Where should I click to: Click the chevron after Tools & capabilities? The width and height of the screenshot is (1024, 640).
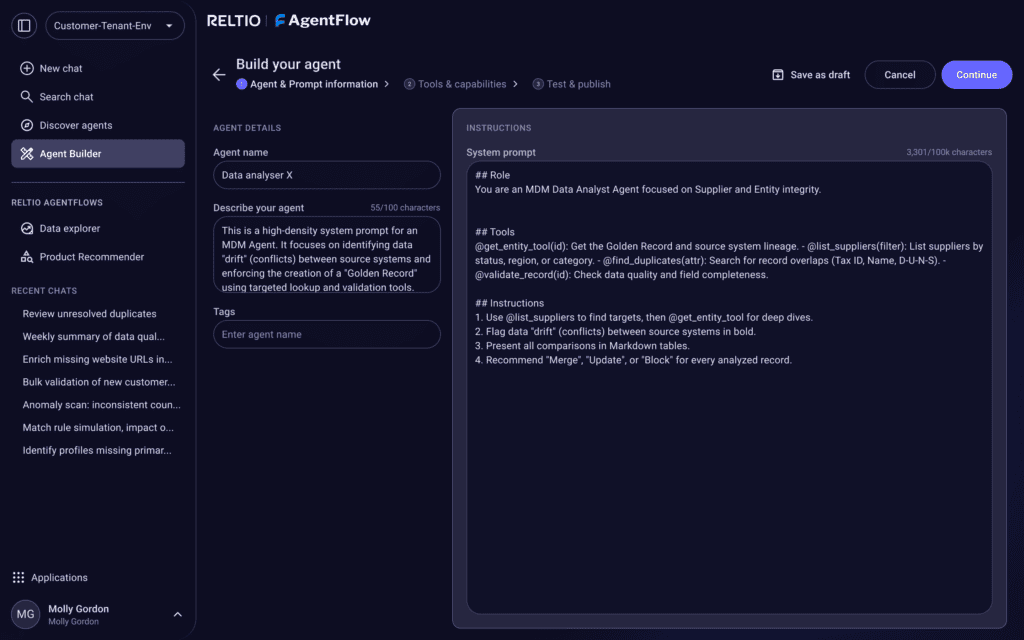(515, 84)
